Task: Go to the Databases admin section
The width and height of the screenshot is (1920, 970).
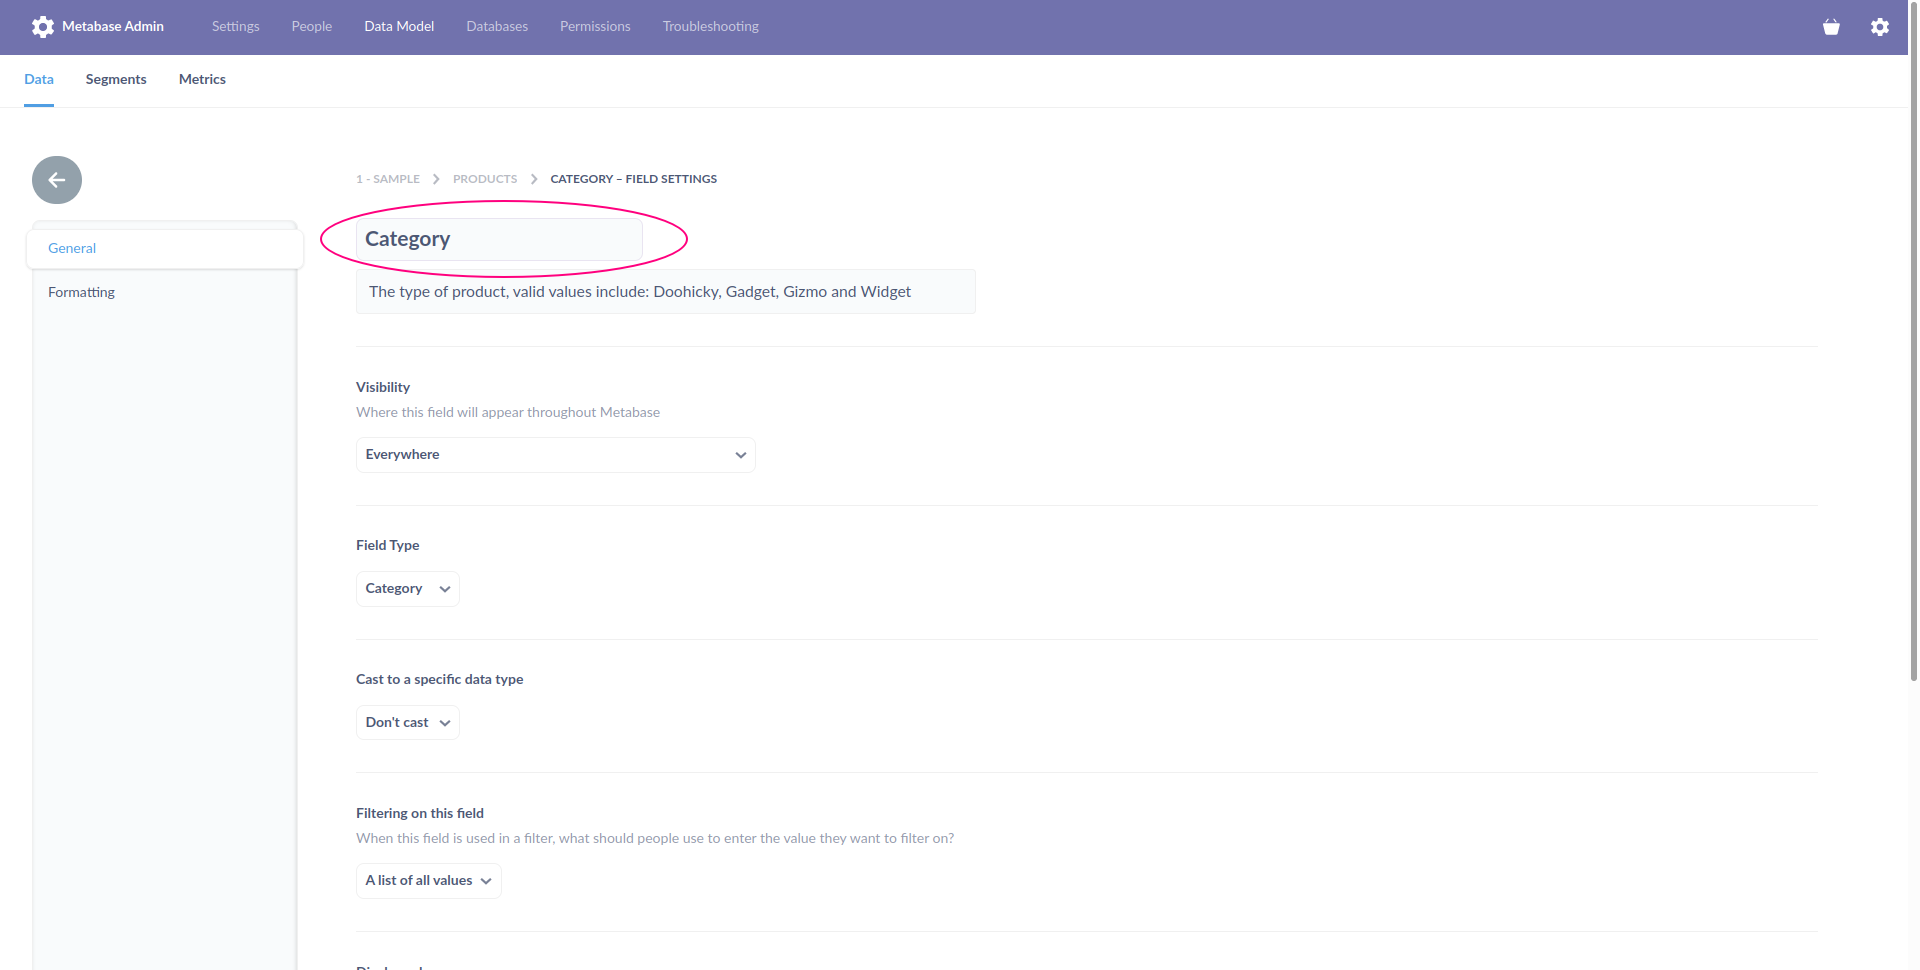Action: 497,27
